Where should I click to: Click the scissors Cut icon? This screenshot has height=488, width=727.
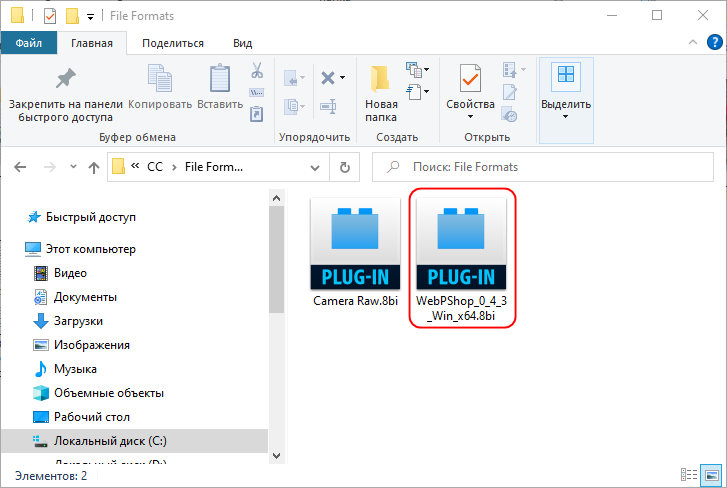(x=257, y=70)
